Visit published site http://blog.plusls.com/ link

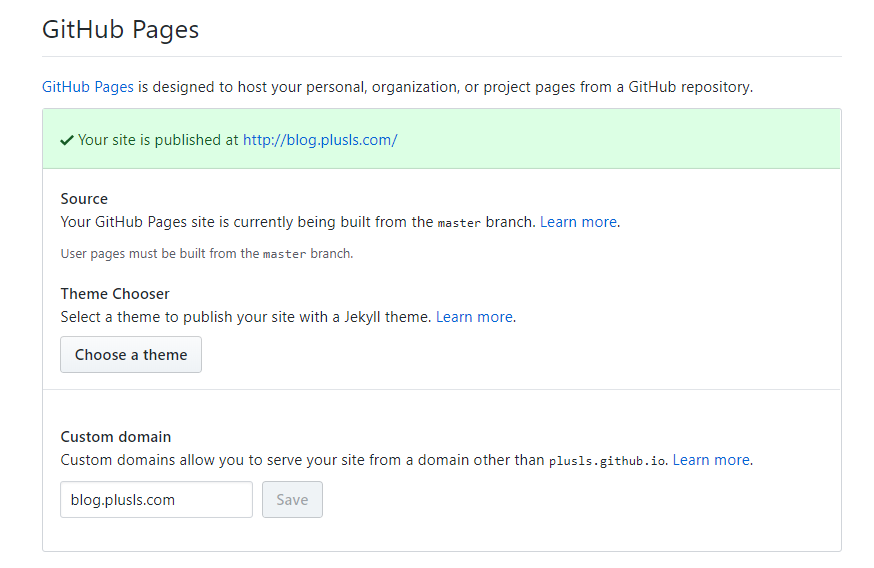[x=320, y=140]
